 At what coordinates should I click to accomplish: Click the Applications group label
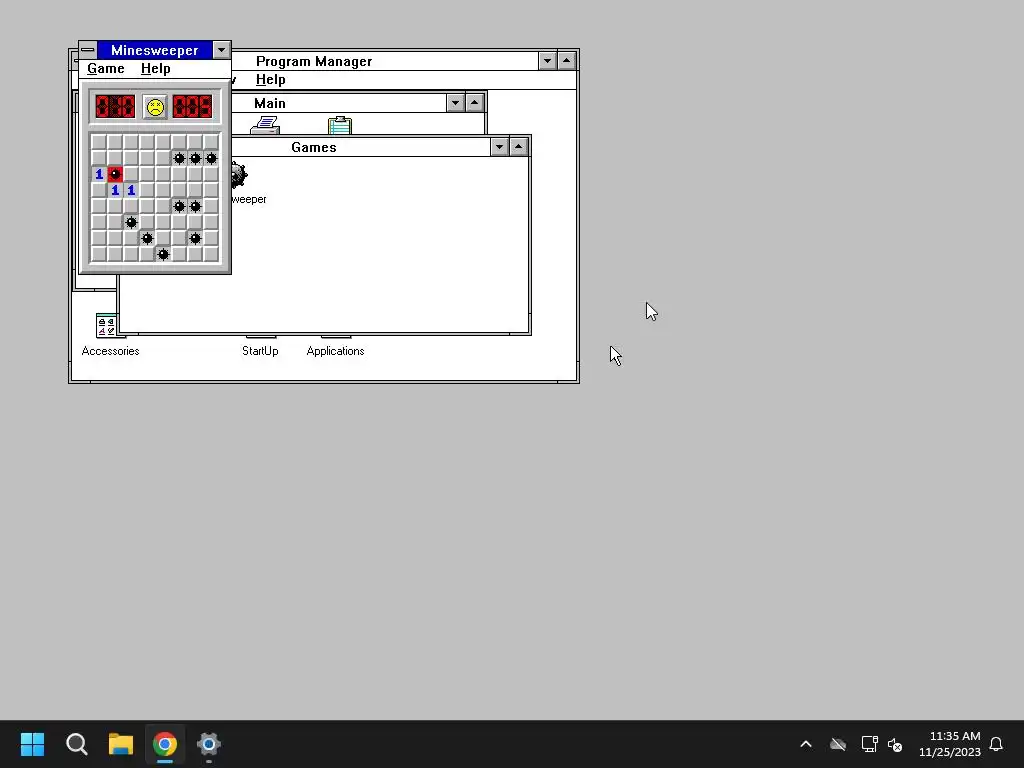[335, 351]
